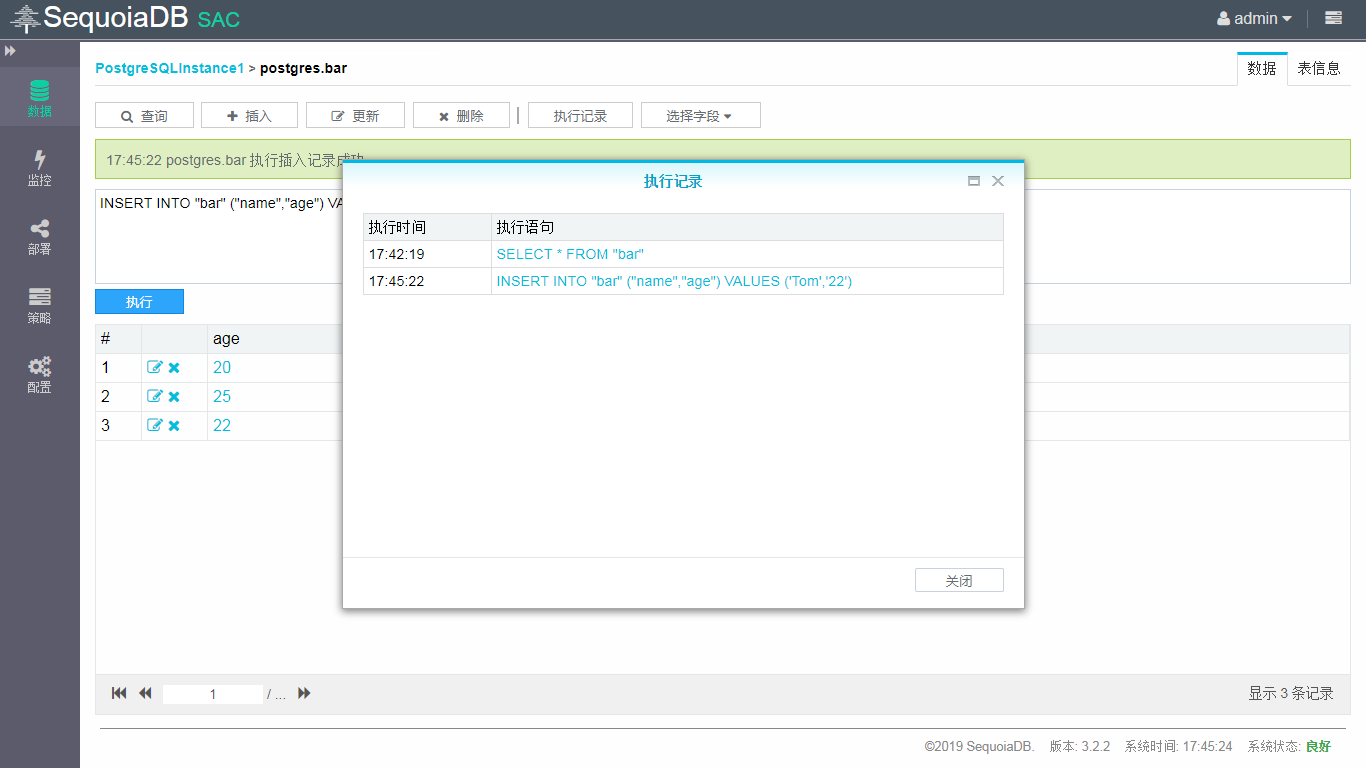Edit row 1 with pencil icon
Image resolution: width=1366 pixels, height=768 pixels.
click(x=154, y=367)
